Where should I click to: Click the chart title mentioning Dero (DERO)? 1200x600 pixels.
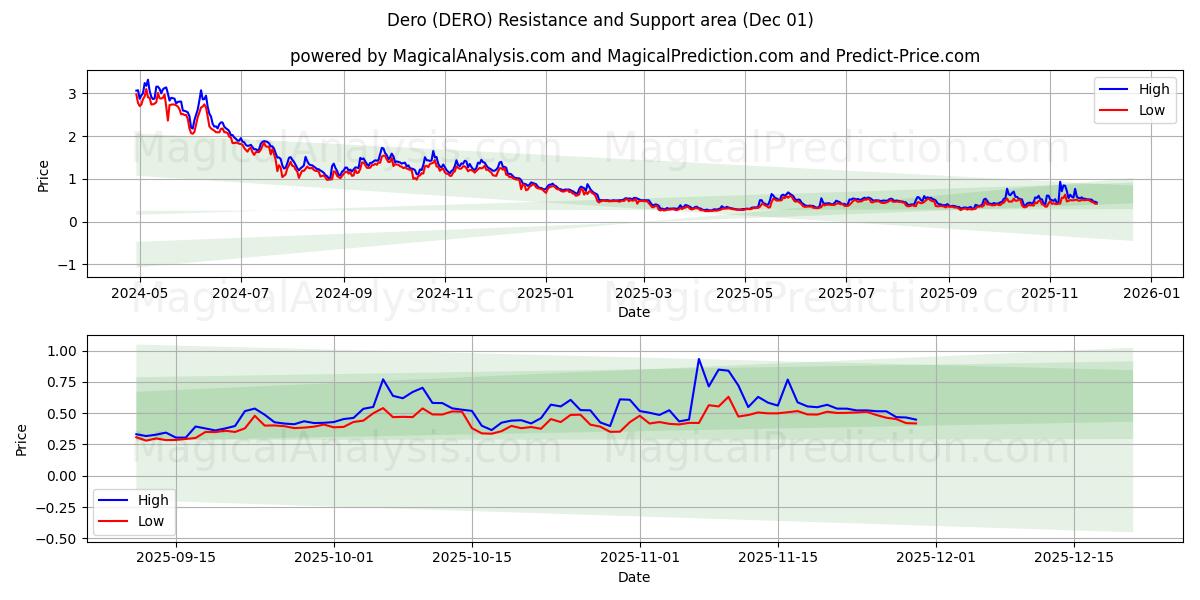pos(600,18)
